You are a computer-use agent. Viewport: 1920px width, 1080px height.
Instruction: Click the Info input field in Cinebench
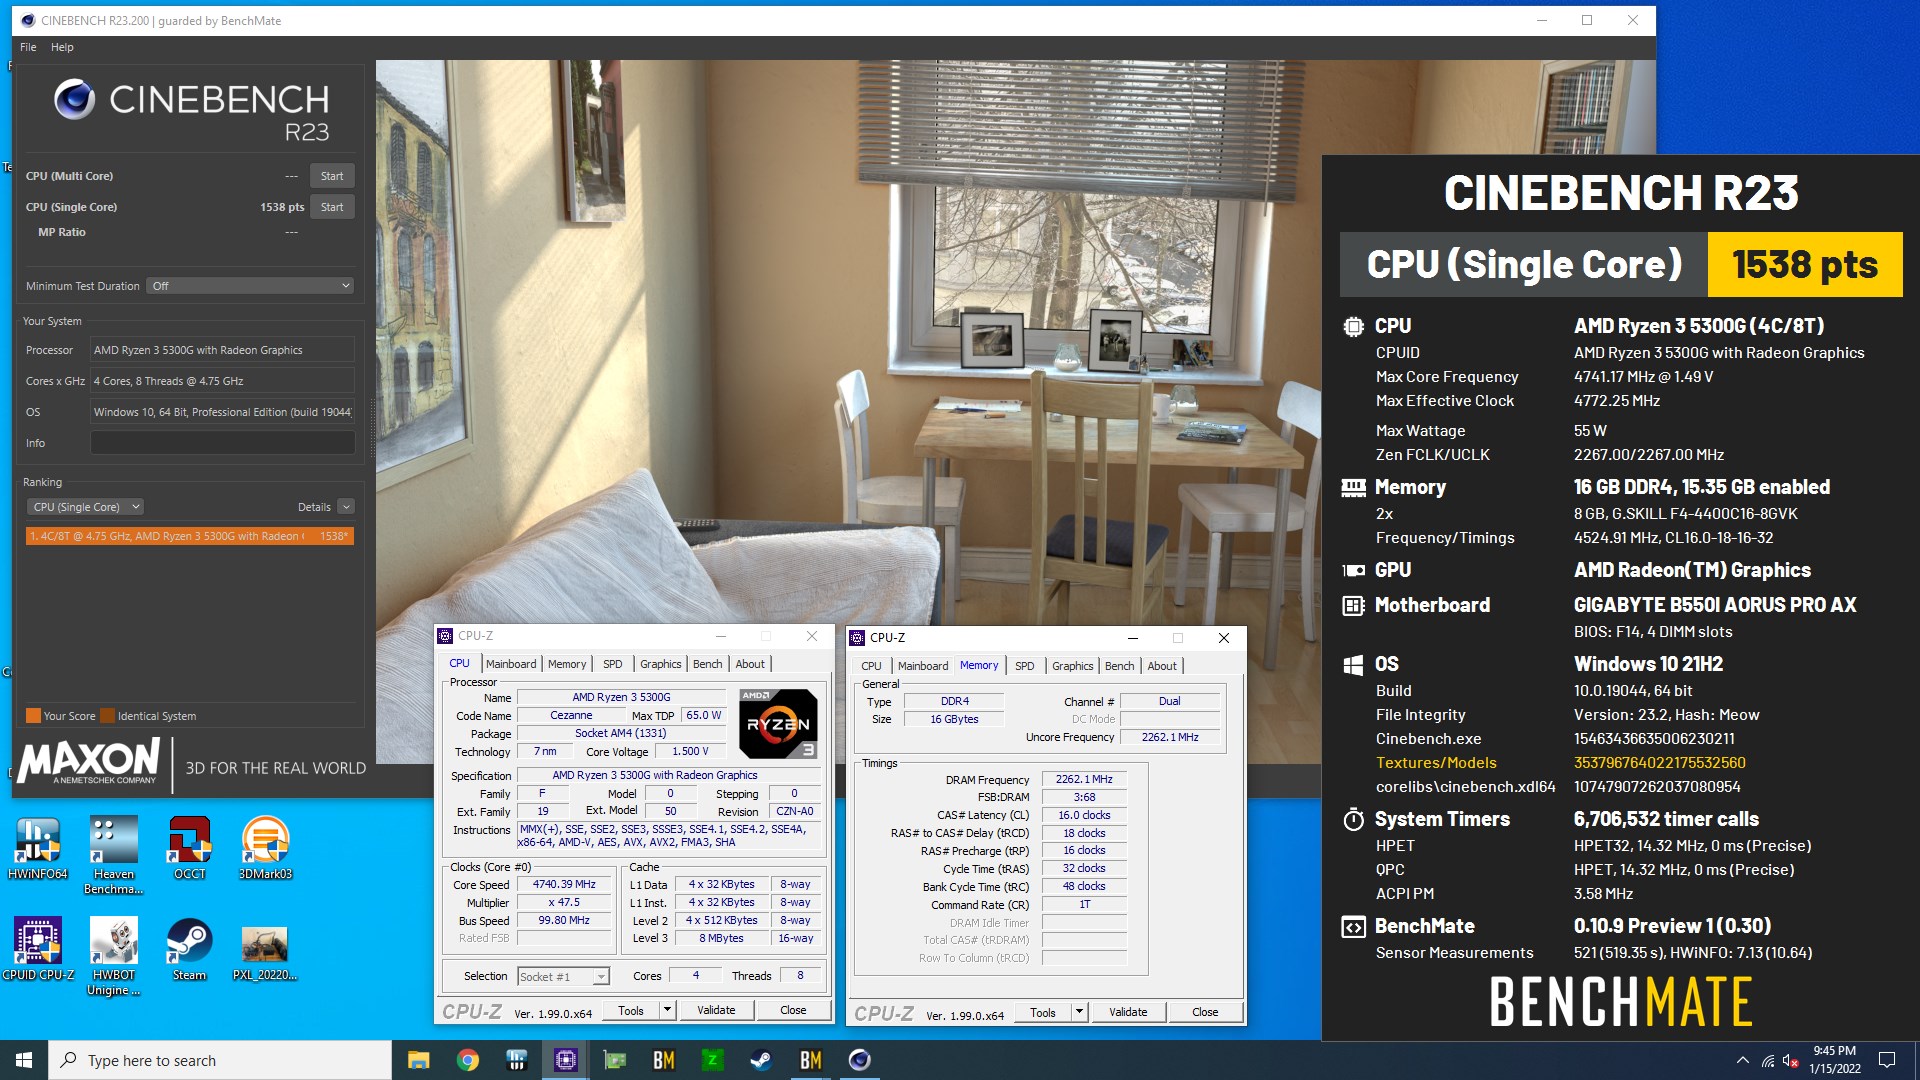[222, 443]
